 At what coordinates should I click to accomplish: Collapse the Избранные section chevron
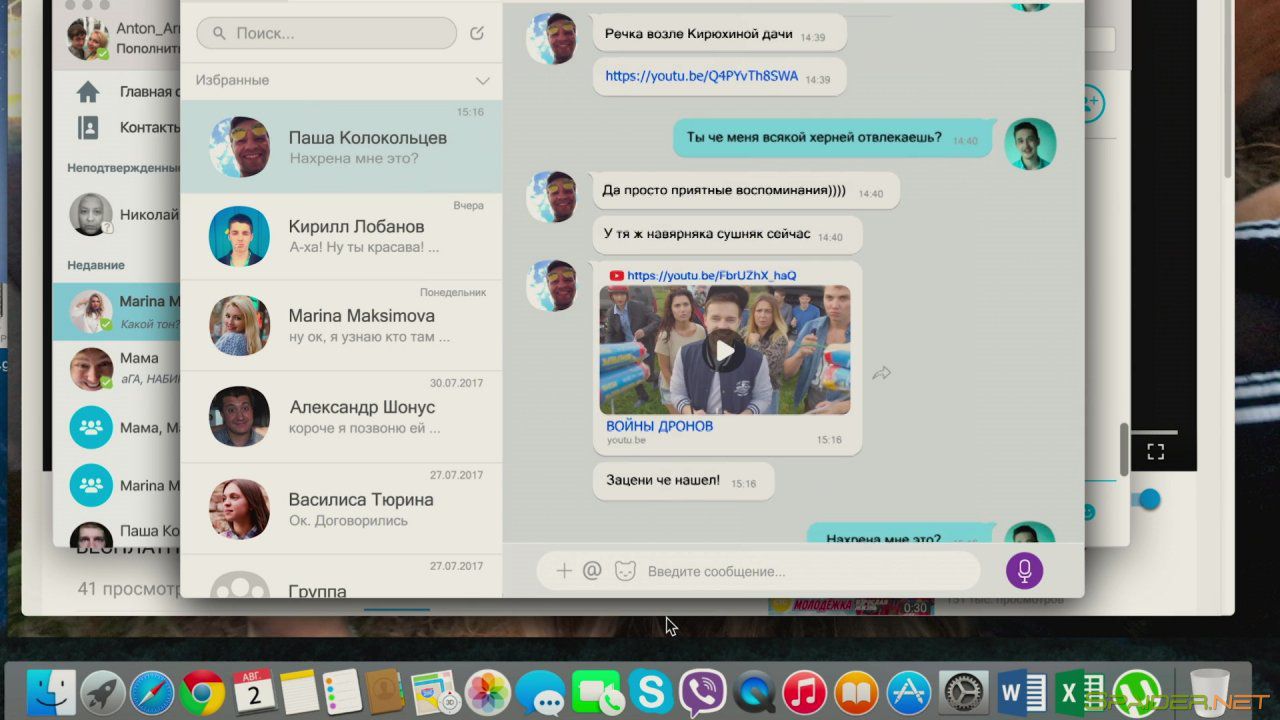pyautogui.click(x=483, y=80)
